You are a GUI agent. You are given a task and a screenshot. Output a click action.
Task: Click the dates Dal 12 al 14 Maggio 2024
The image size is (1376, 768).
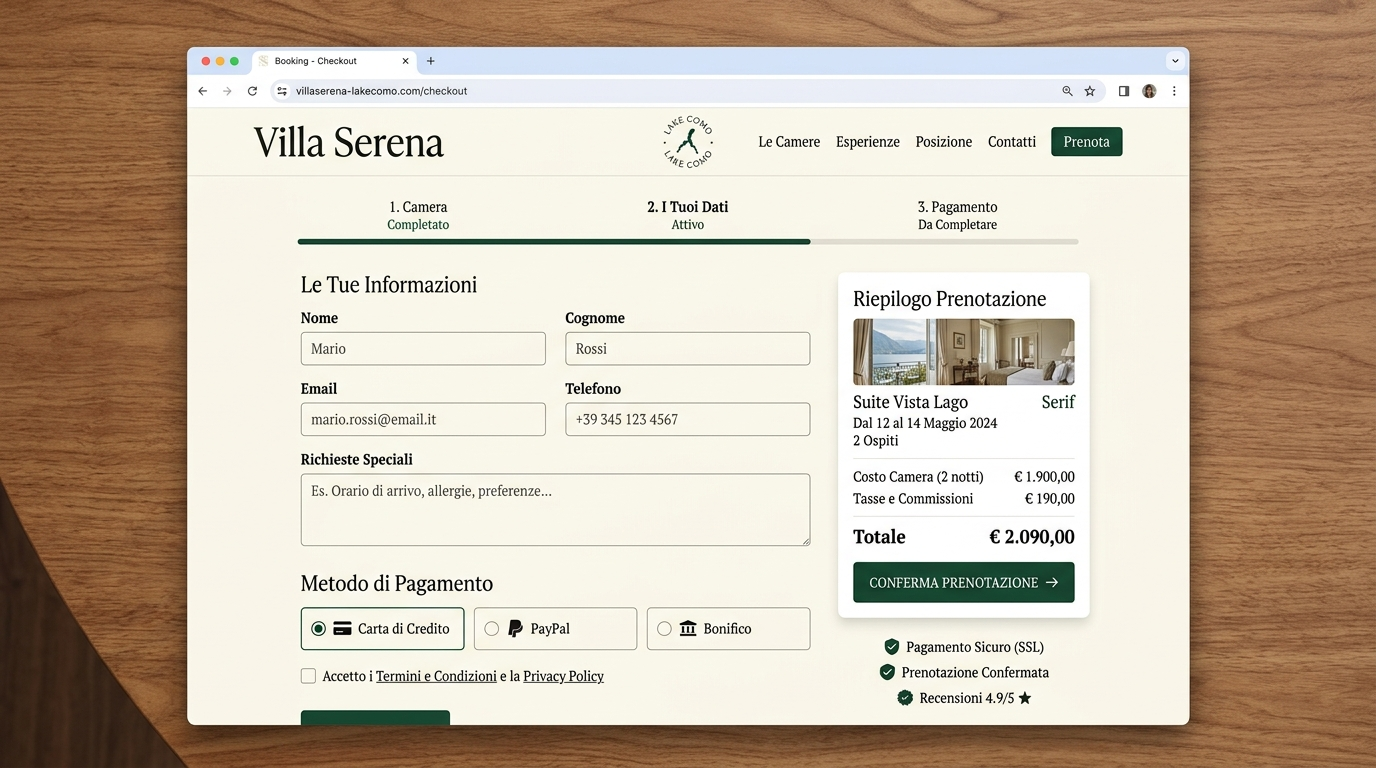tap(925, 423)
